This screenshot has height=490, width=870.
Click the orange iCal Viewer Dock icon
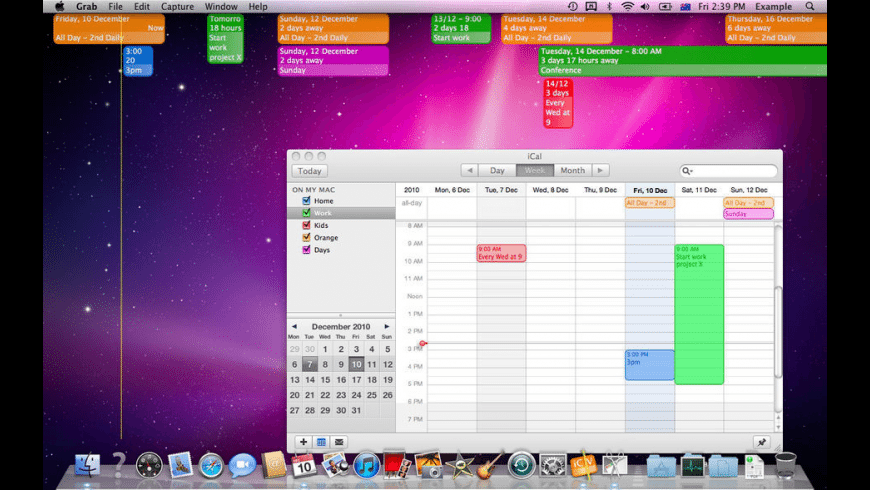coord(583,465)
